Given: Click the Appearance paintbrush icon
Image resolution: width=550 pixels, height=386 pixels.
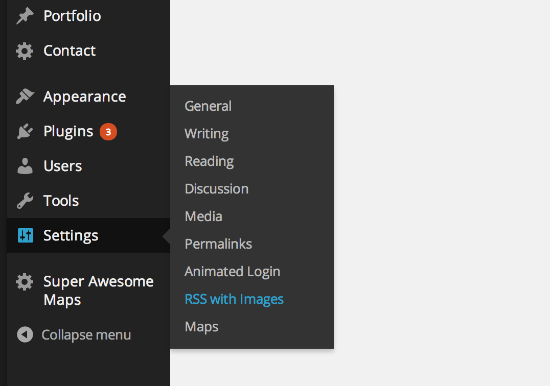Looking at the screenshot, I should (25, 96).
